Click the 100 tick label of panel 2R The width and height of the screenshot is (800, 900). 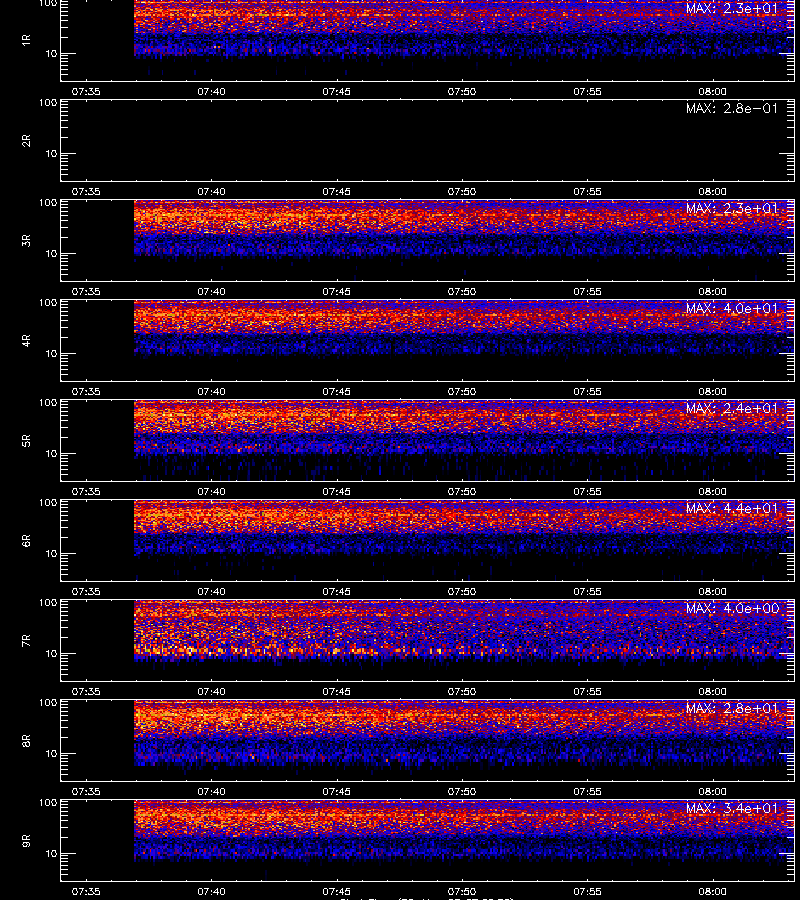click(x=48, y=103)
